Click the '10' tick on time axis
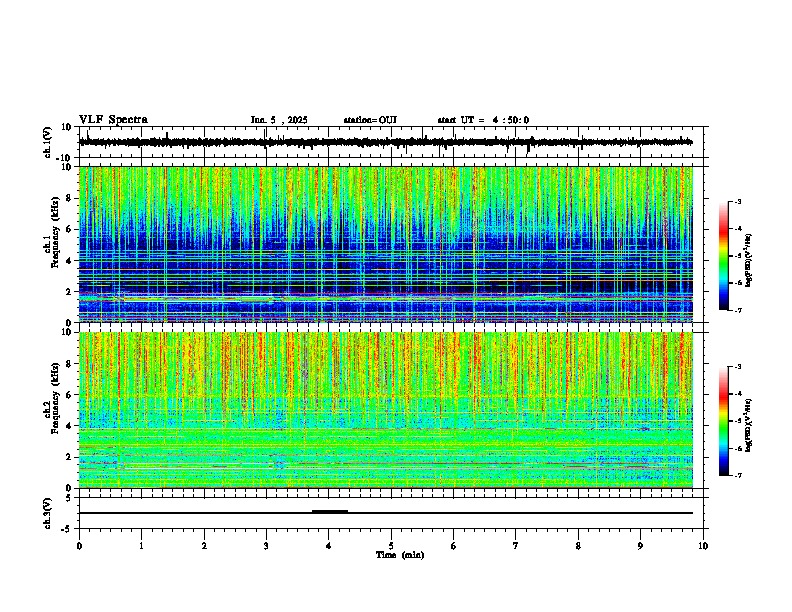Image resolution: width=792 pixels, height=612 pixels. (703, 546)
